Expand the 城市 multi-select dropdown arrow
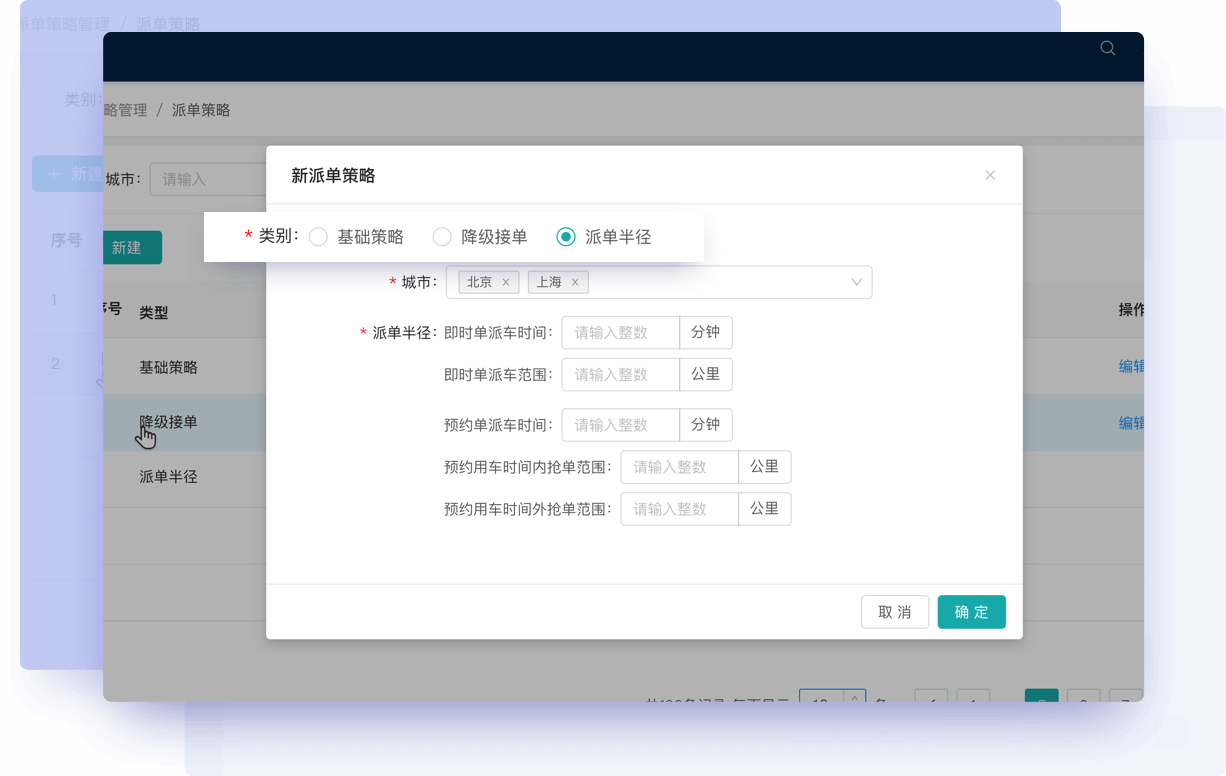The image size is (1226, 776). click(857, 282)
